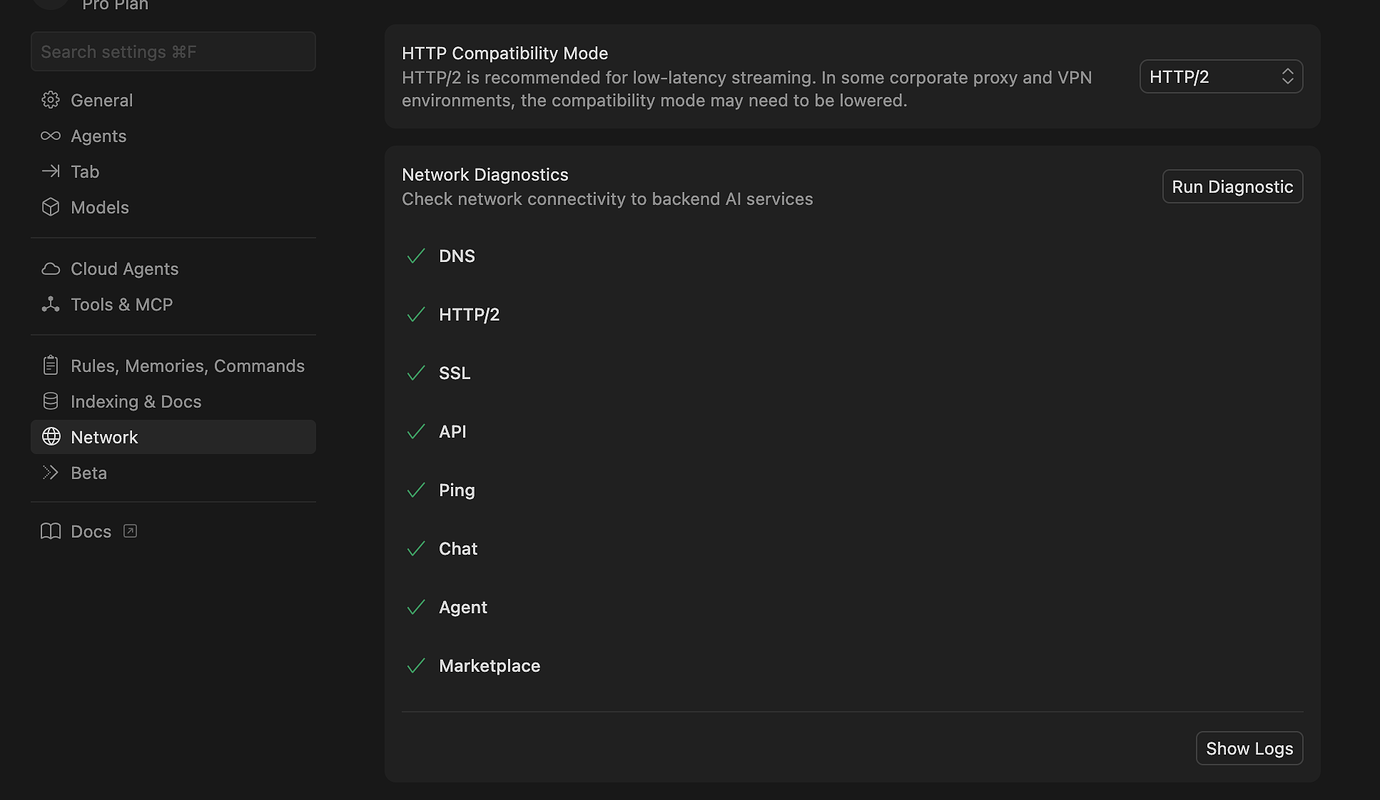Open Tools & MCP settings
Viewport: 1380px width, 800px height.
point(173,304)
